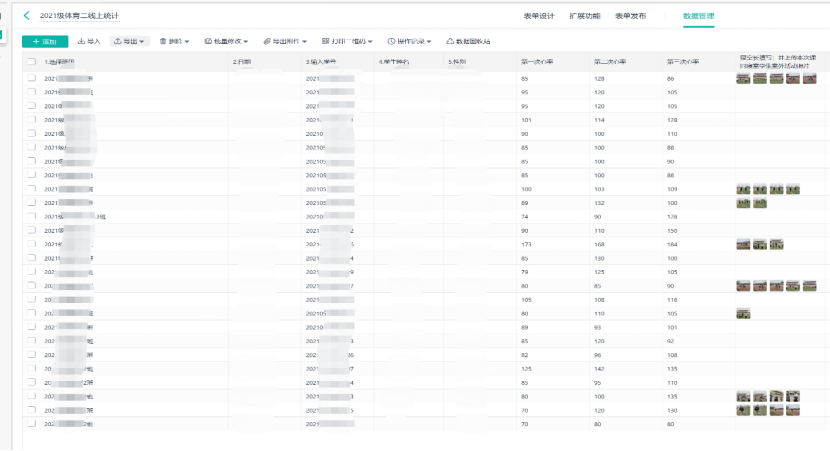The height and width of the screenshot is (451, 830).
Task: Check the first data row's checkbox
Action: 32,78
